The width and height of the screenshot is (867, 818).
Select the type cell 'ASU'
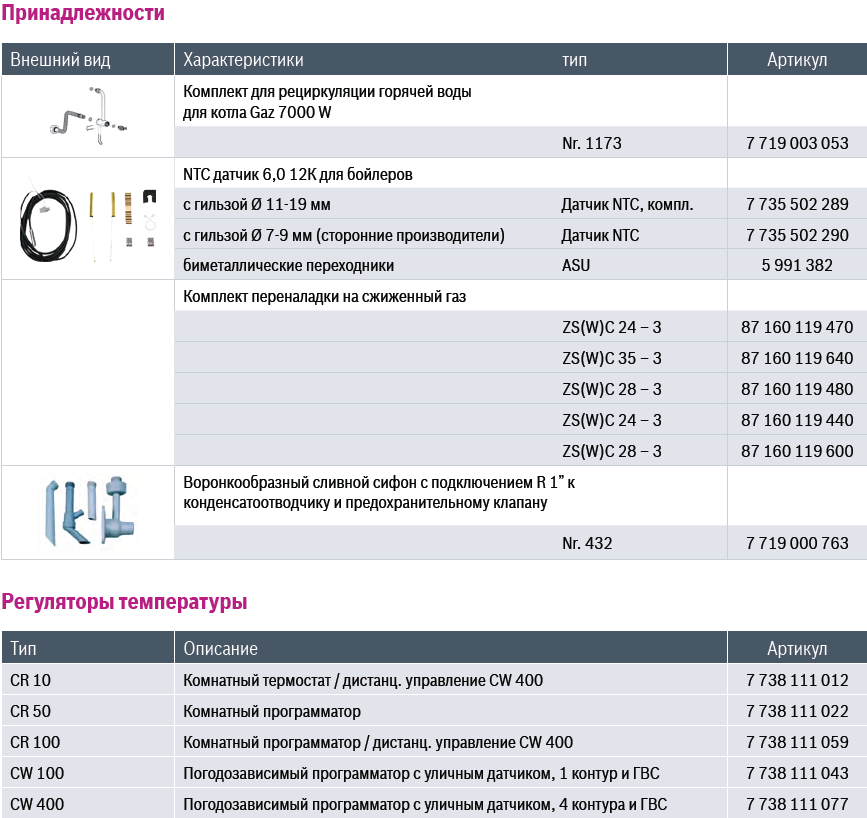[x=576, y=265]
